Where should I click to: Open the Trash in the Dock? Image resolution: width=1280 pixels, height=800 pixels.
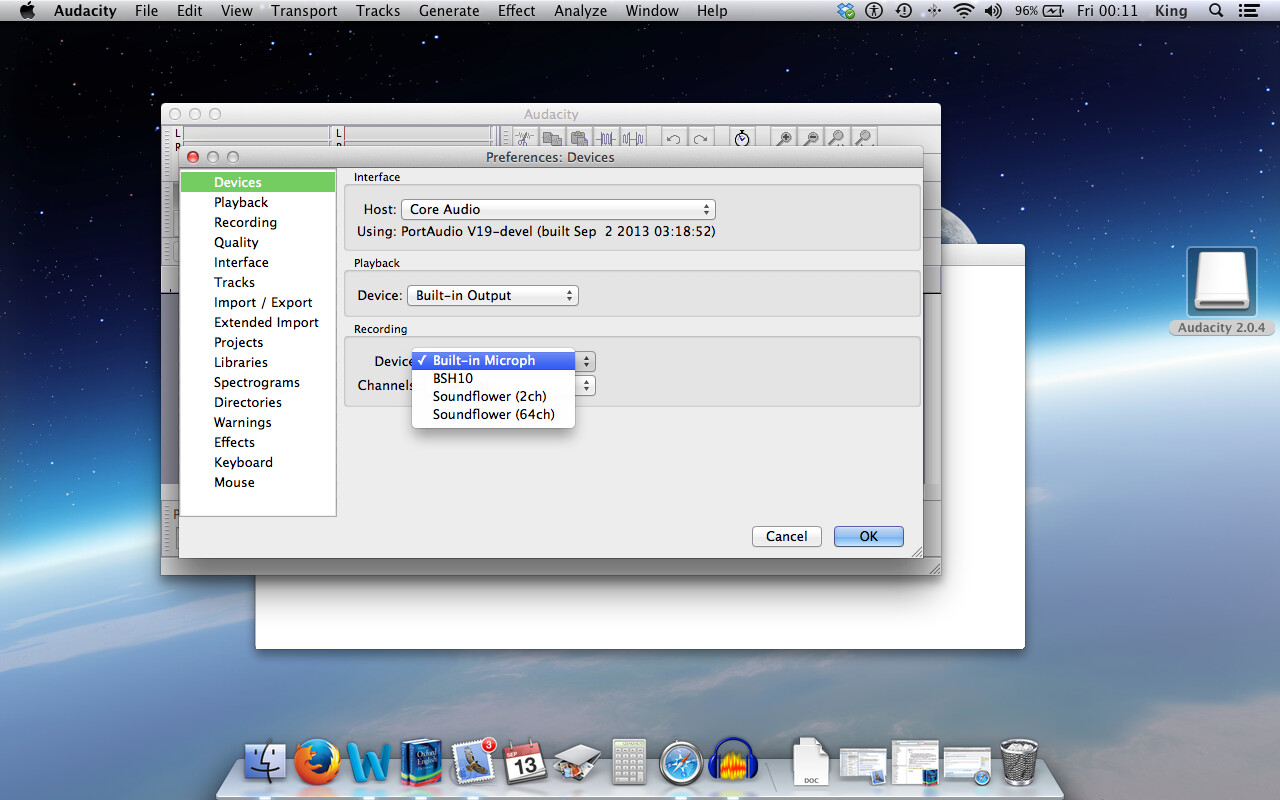(x=1019, y=763)
